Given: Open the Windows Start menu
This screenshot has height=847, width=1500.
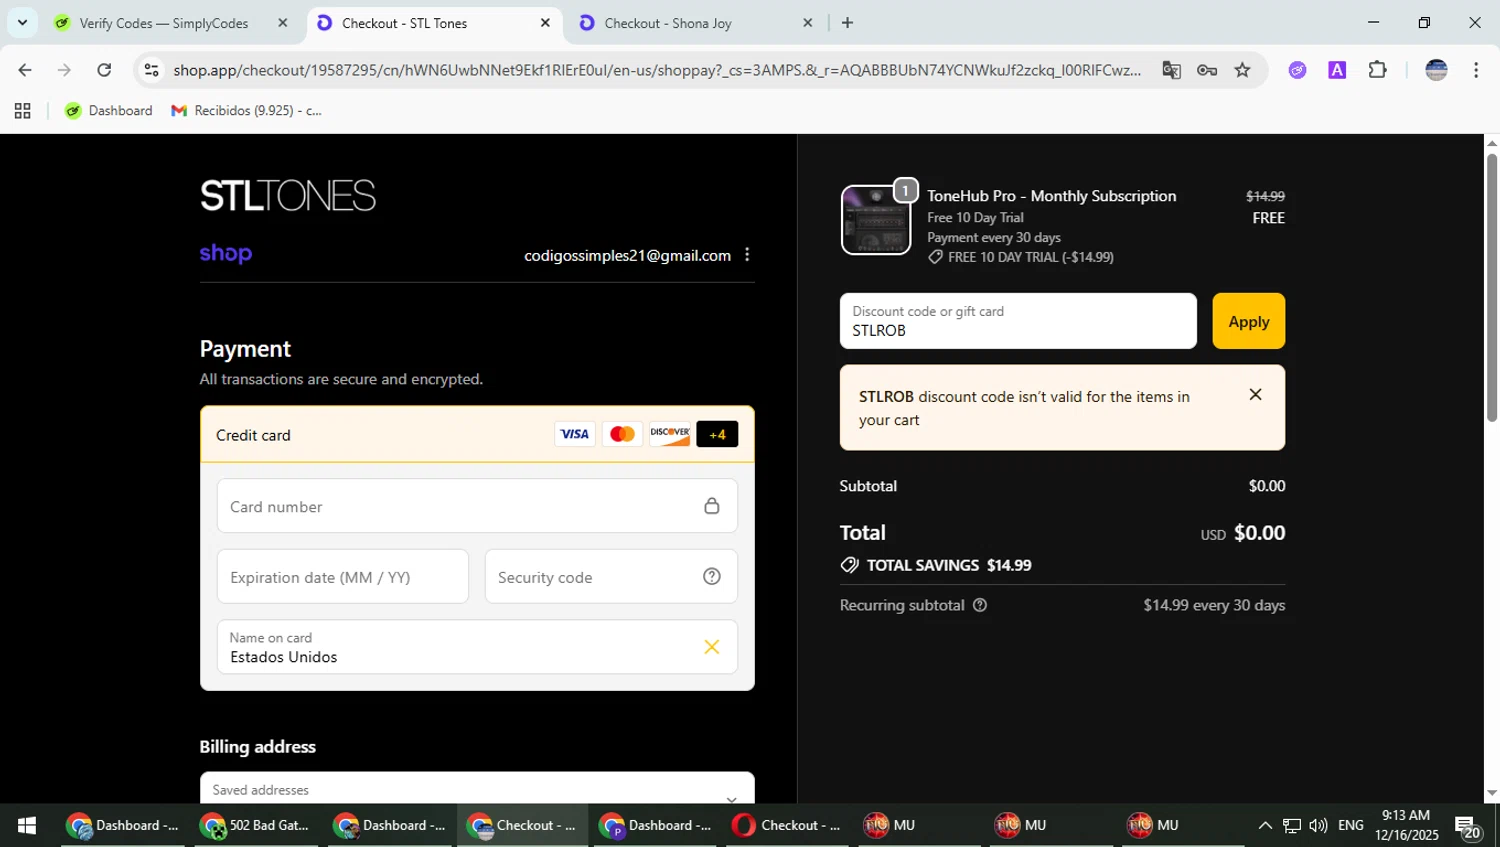Looking at the screenshot, I should pyautogui.click(x=27, y=825).
